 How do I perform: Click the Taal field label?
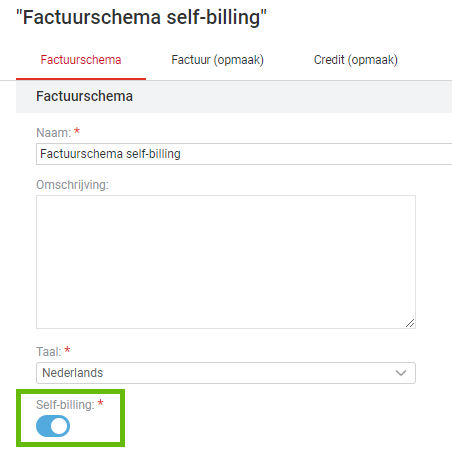49,352
